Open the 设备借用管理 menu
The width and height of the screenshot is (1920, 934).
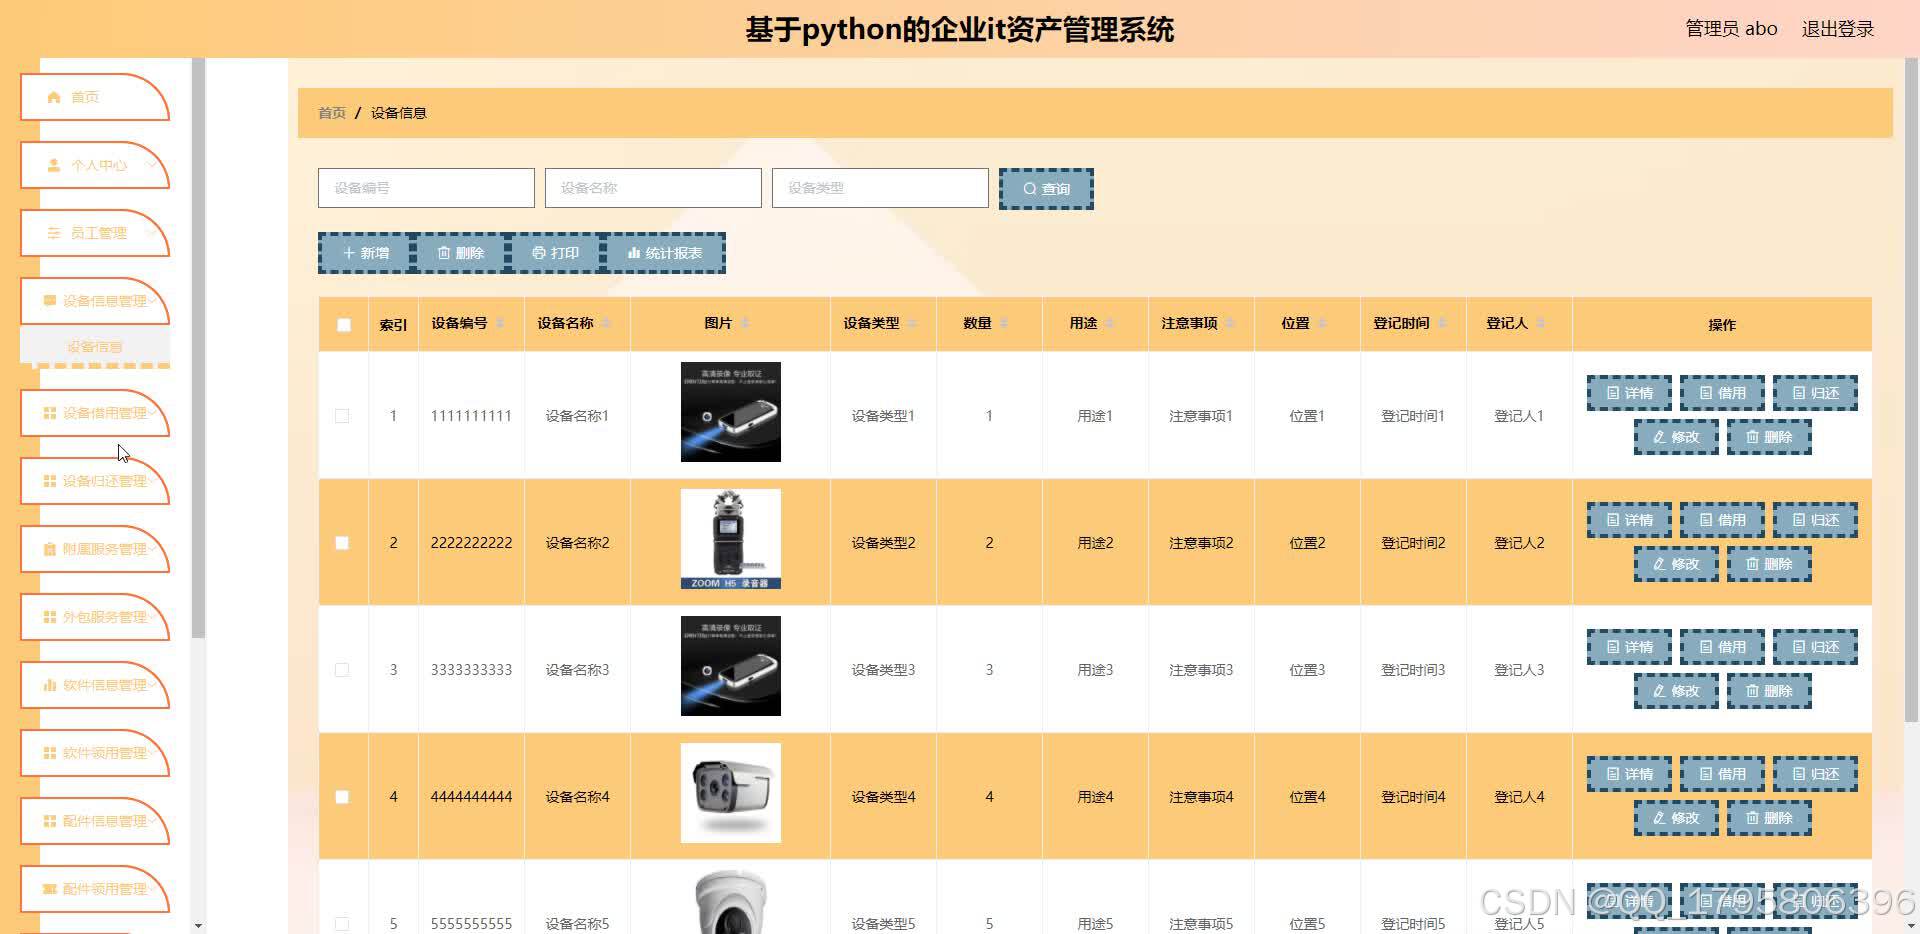click(x=95, y=413)
